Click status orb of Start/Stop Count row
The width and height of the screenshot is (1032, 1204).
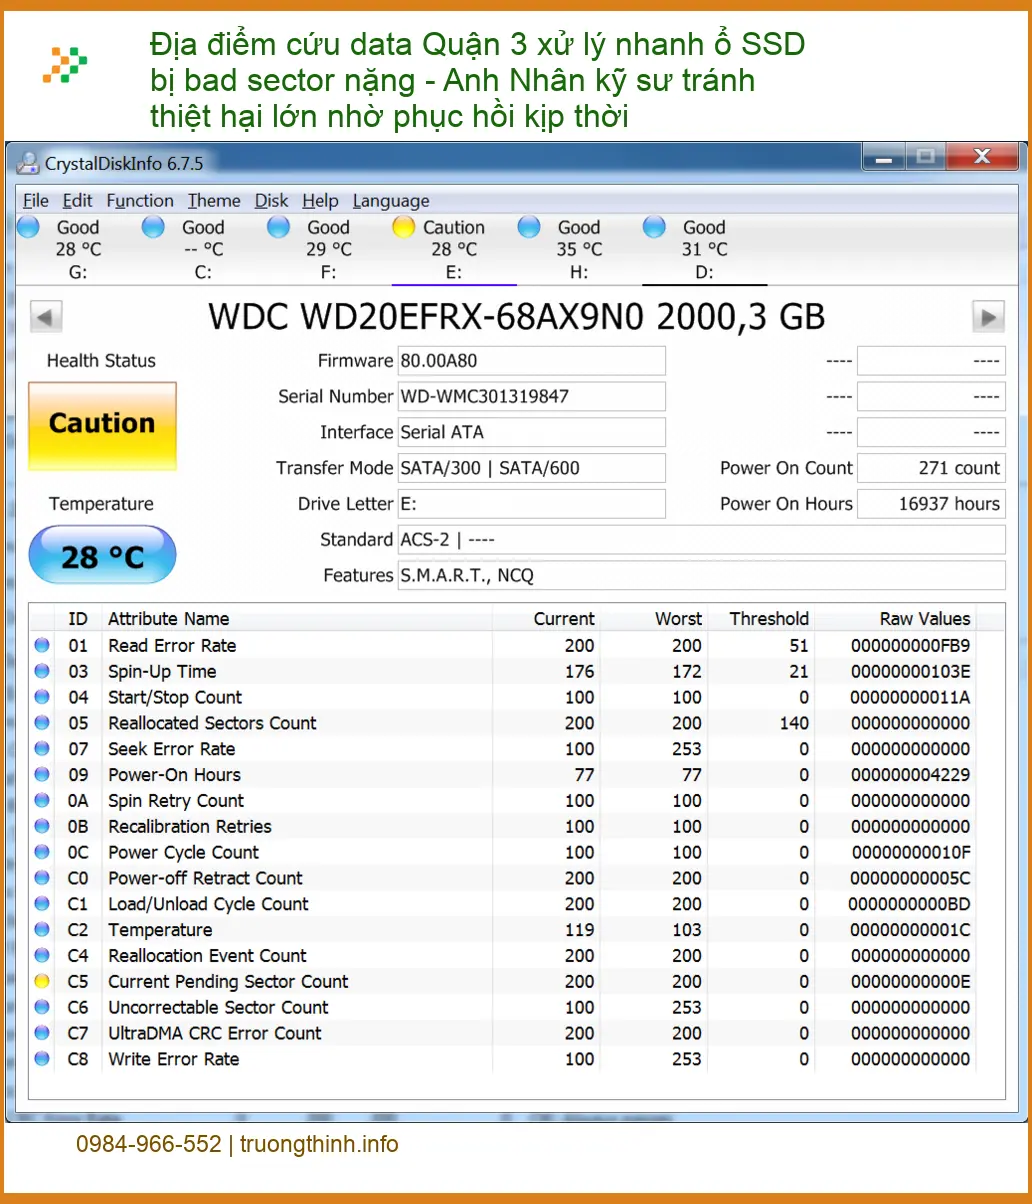pos(42,697)
